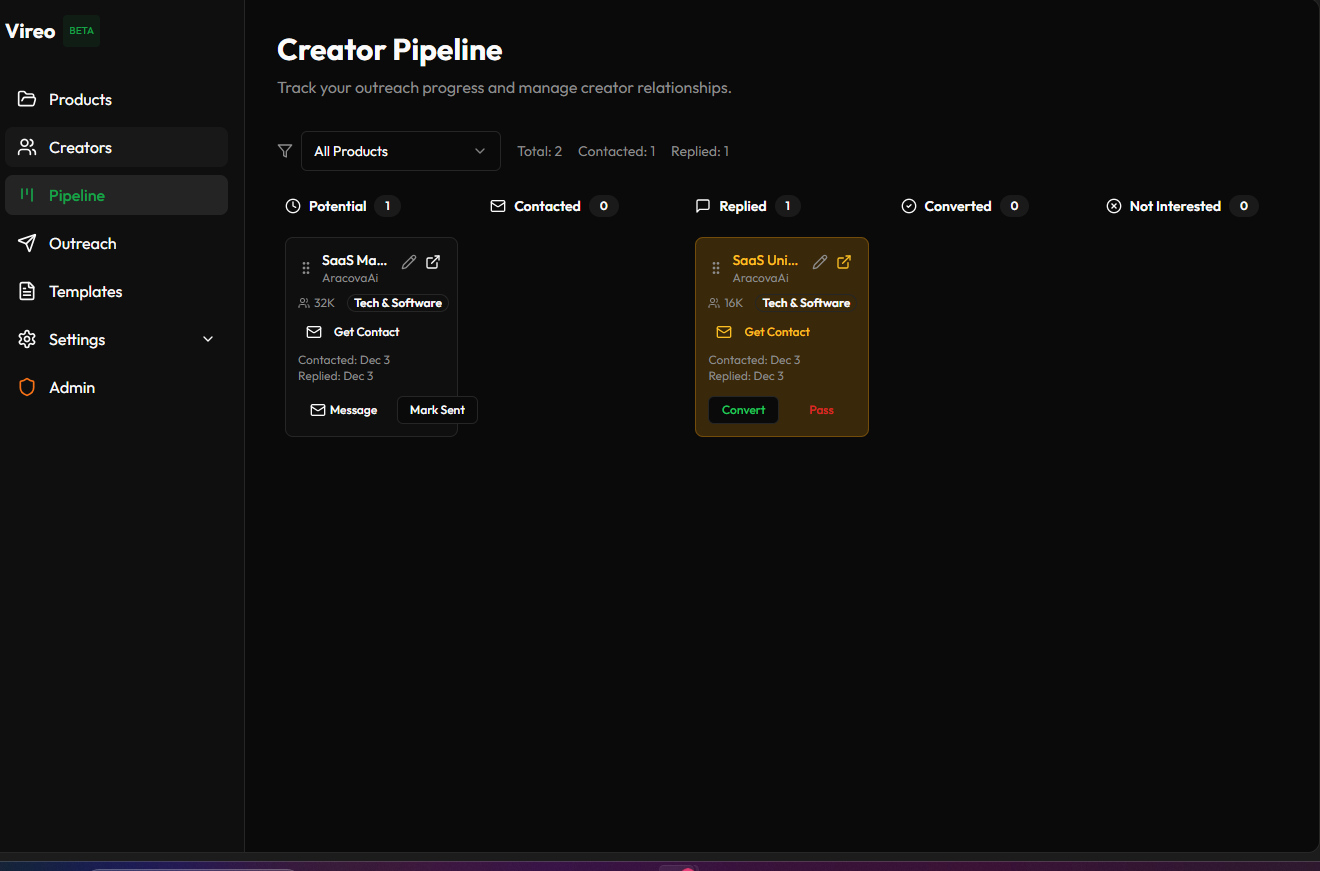This screenshot has height=871, width=1320.
Task: Click the Vireo logo text
Action: tap(30, 31)
